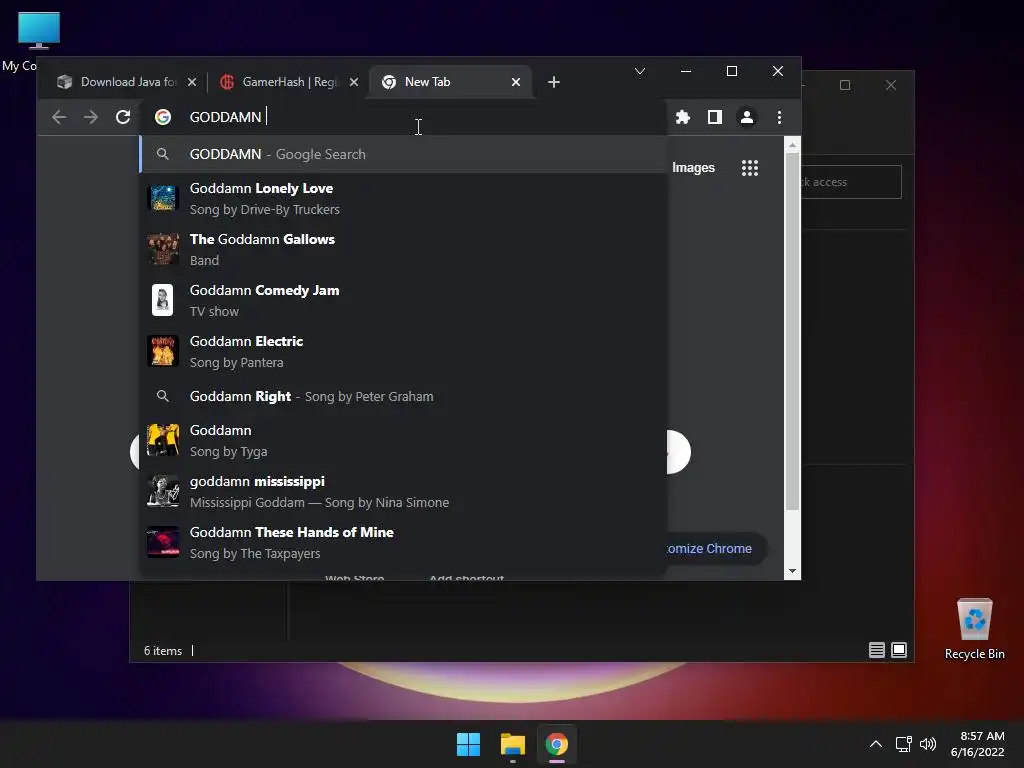Open the volume icon in the system tray
The height and width of the screenshot is (768, 1024).
pyautogui.click(x=927, y=744)
